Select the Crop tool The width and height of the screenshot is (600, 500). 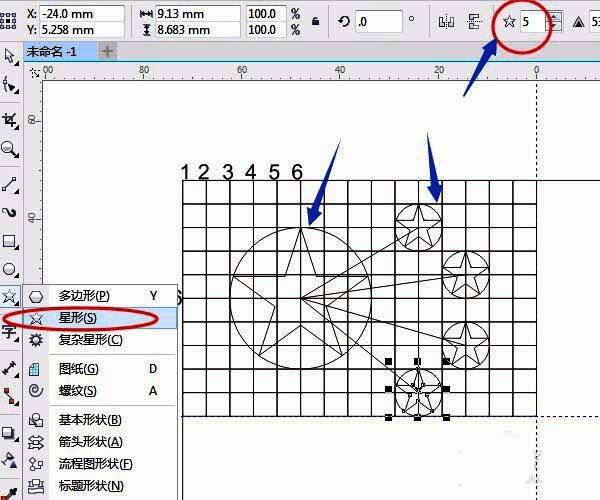10,120
